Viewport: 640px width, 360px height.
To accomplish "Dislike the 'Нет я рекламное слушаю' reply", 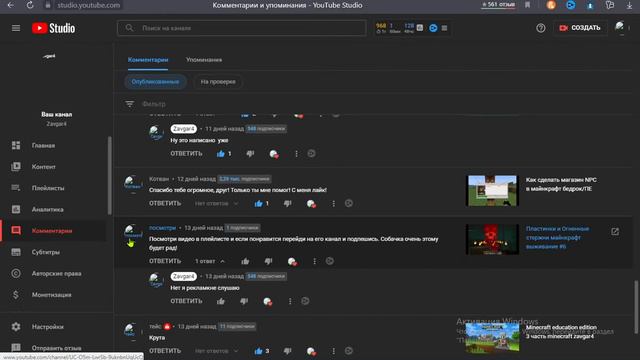I will (x=244, y=301).
